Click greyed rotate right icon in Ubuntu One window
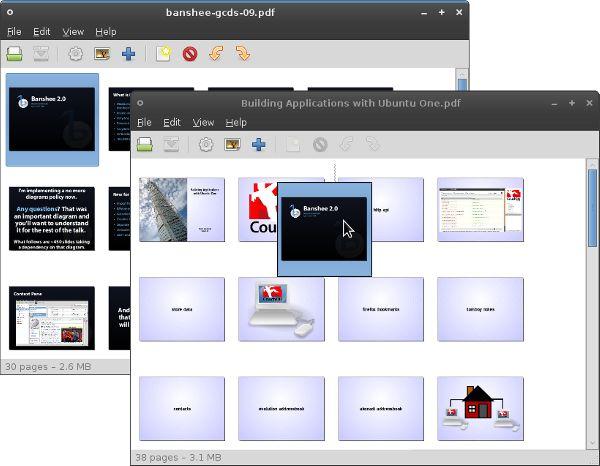Viewport: 600px width, 466px height. tap(373, 144)
